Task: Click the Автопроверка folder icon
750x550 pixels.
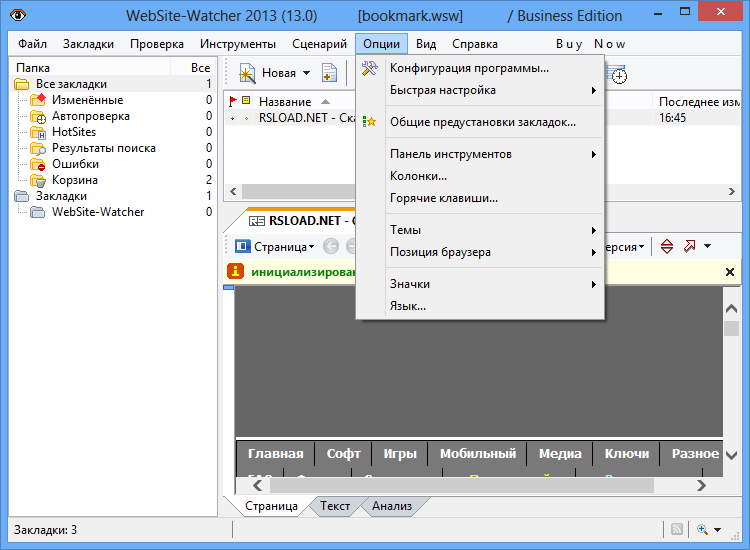Action: click(38, 116)
